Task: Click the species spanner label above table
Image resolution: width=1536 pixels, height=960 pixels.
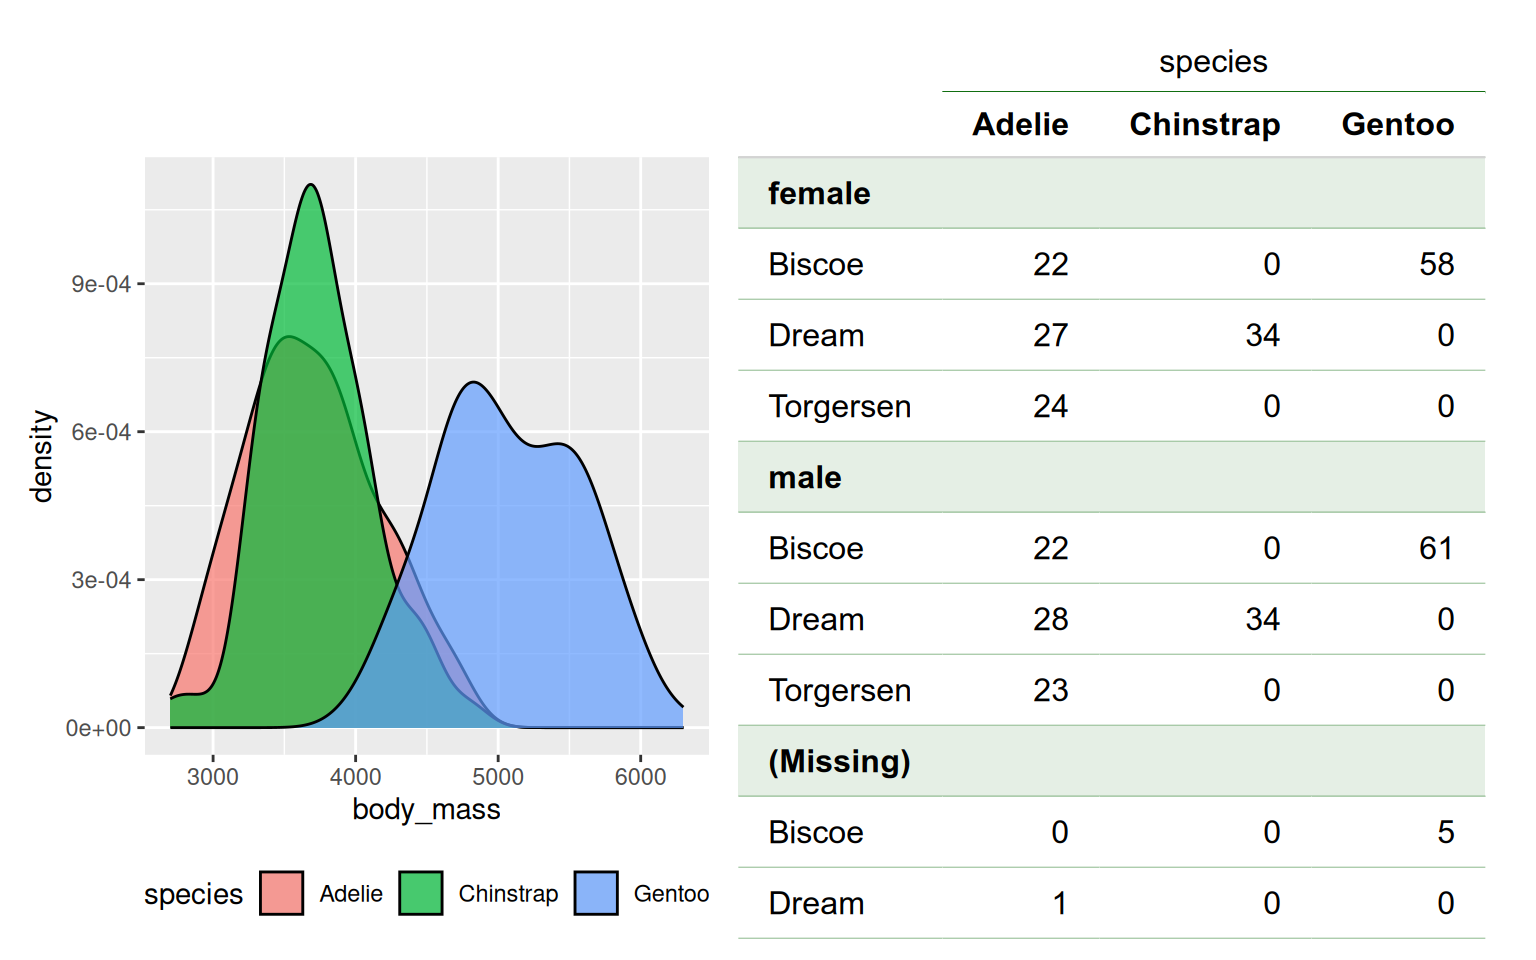Action: 1213,62
